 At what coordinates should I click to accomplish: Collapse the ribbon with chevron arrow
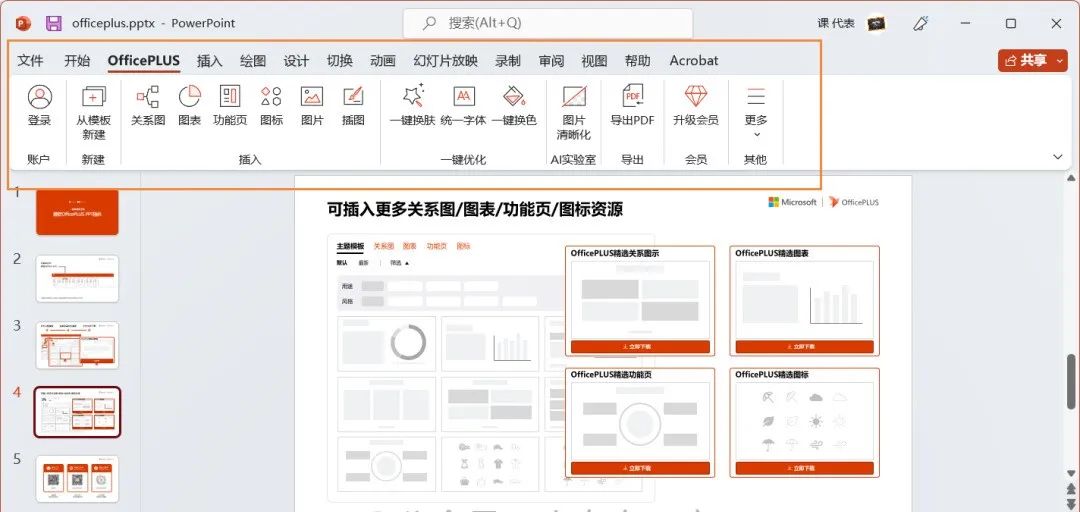[x=1058, y=157]
